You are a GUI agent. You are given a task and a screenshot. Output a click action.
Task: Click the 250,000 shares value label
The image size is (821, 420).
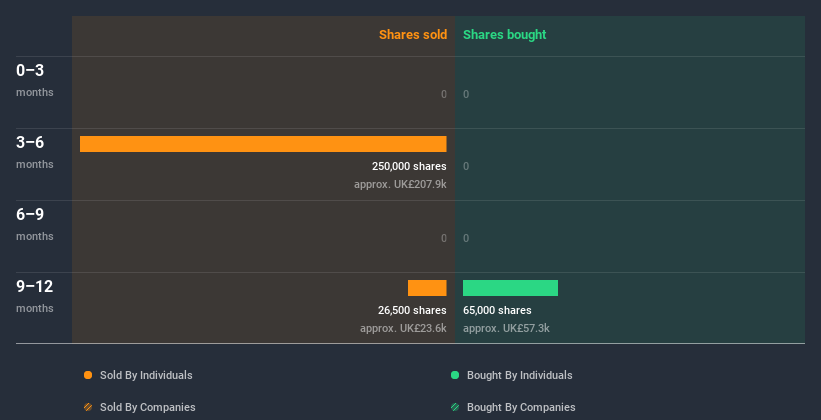[x=408, y=166]
